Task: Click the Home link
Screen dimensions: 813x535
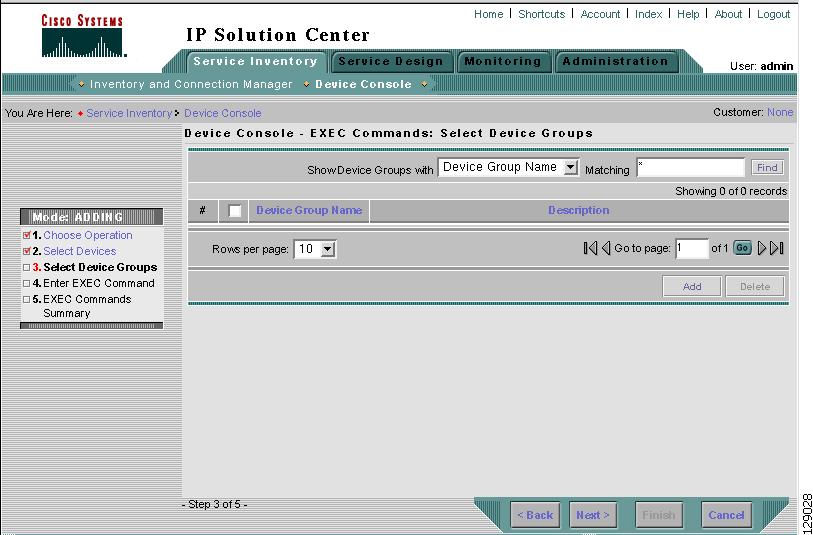Action: tap(488, 15)
